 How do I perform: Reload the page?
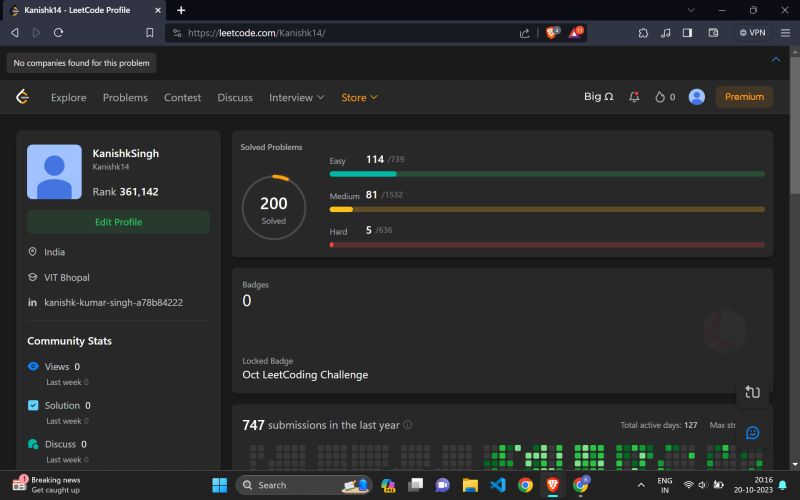click(58, 33)
